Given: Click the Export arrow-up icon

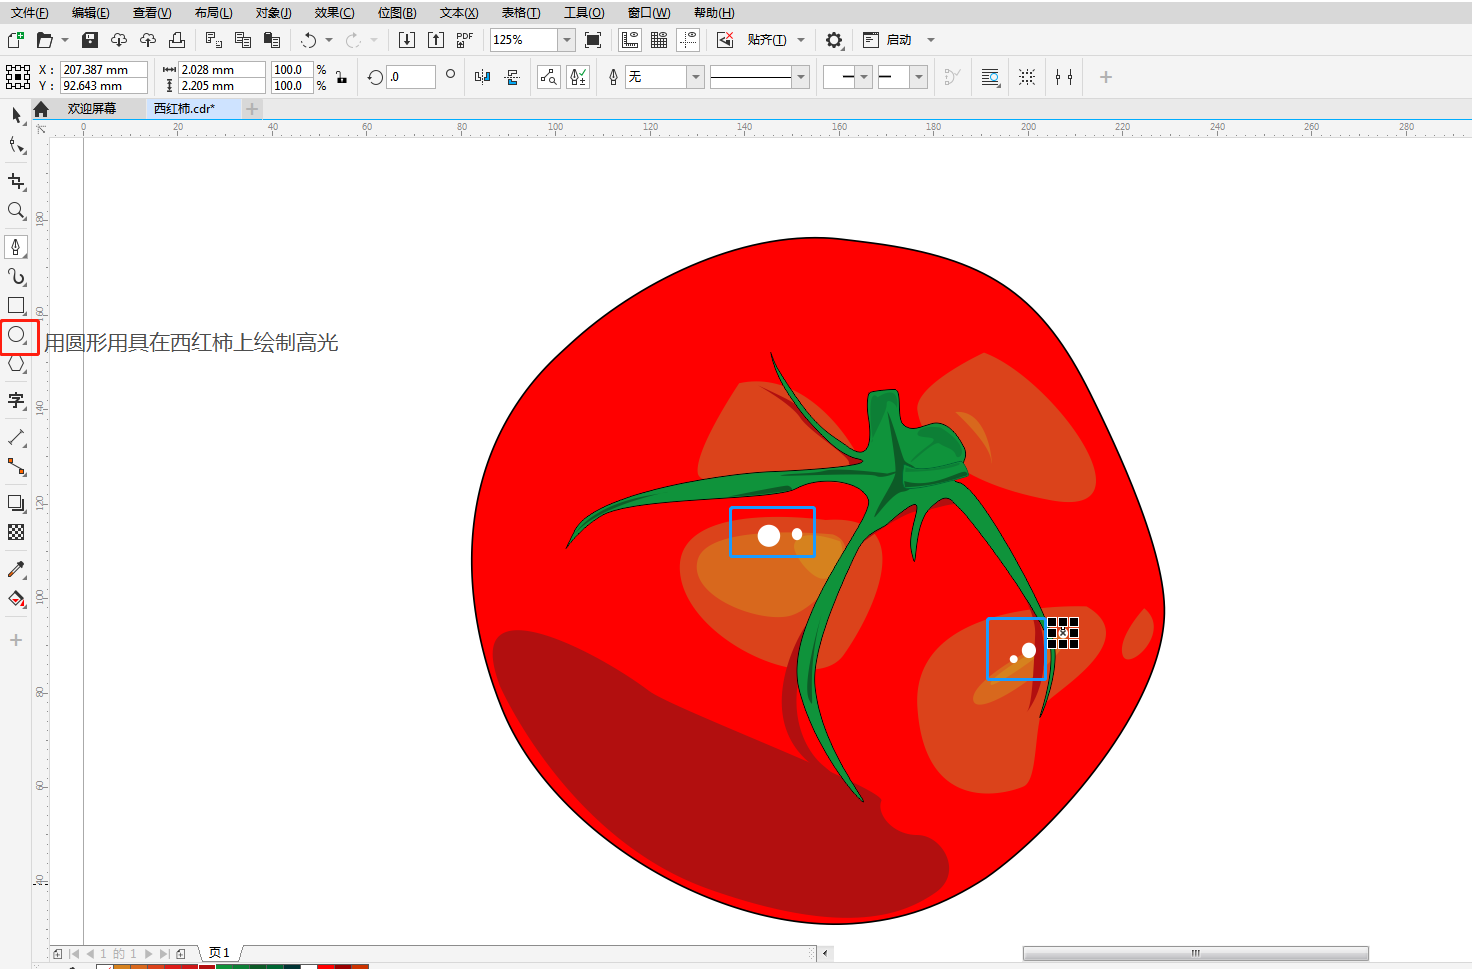Looking at the screenshot, I should 436,40.
